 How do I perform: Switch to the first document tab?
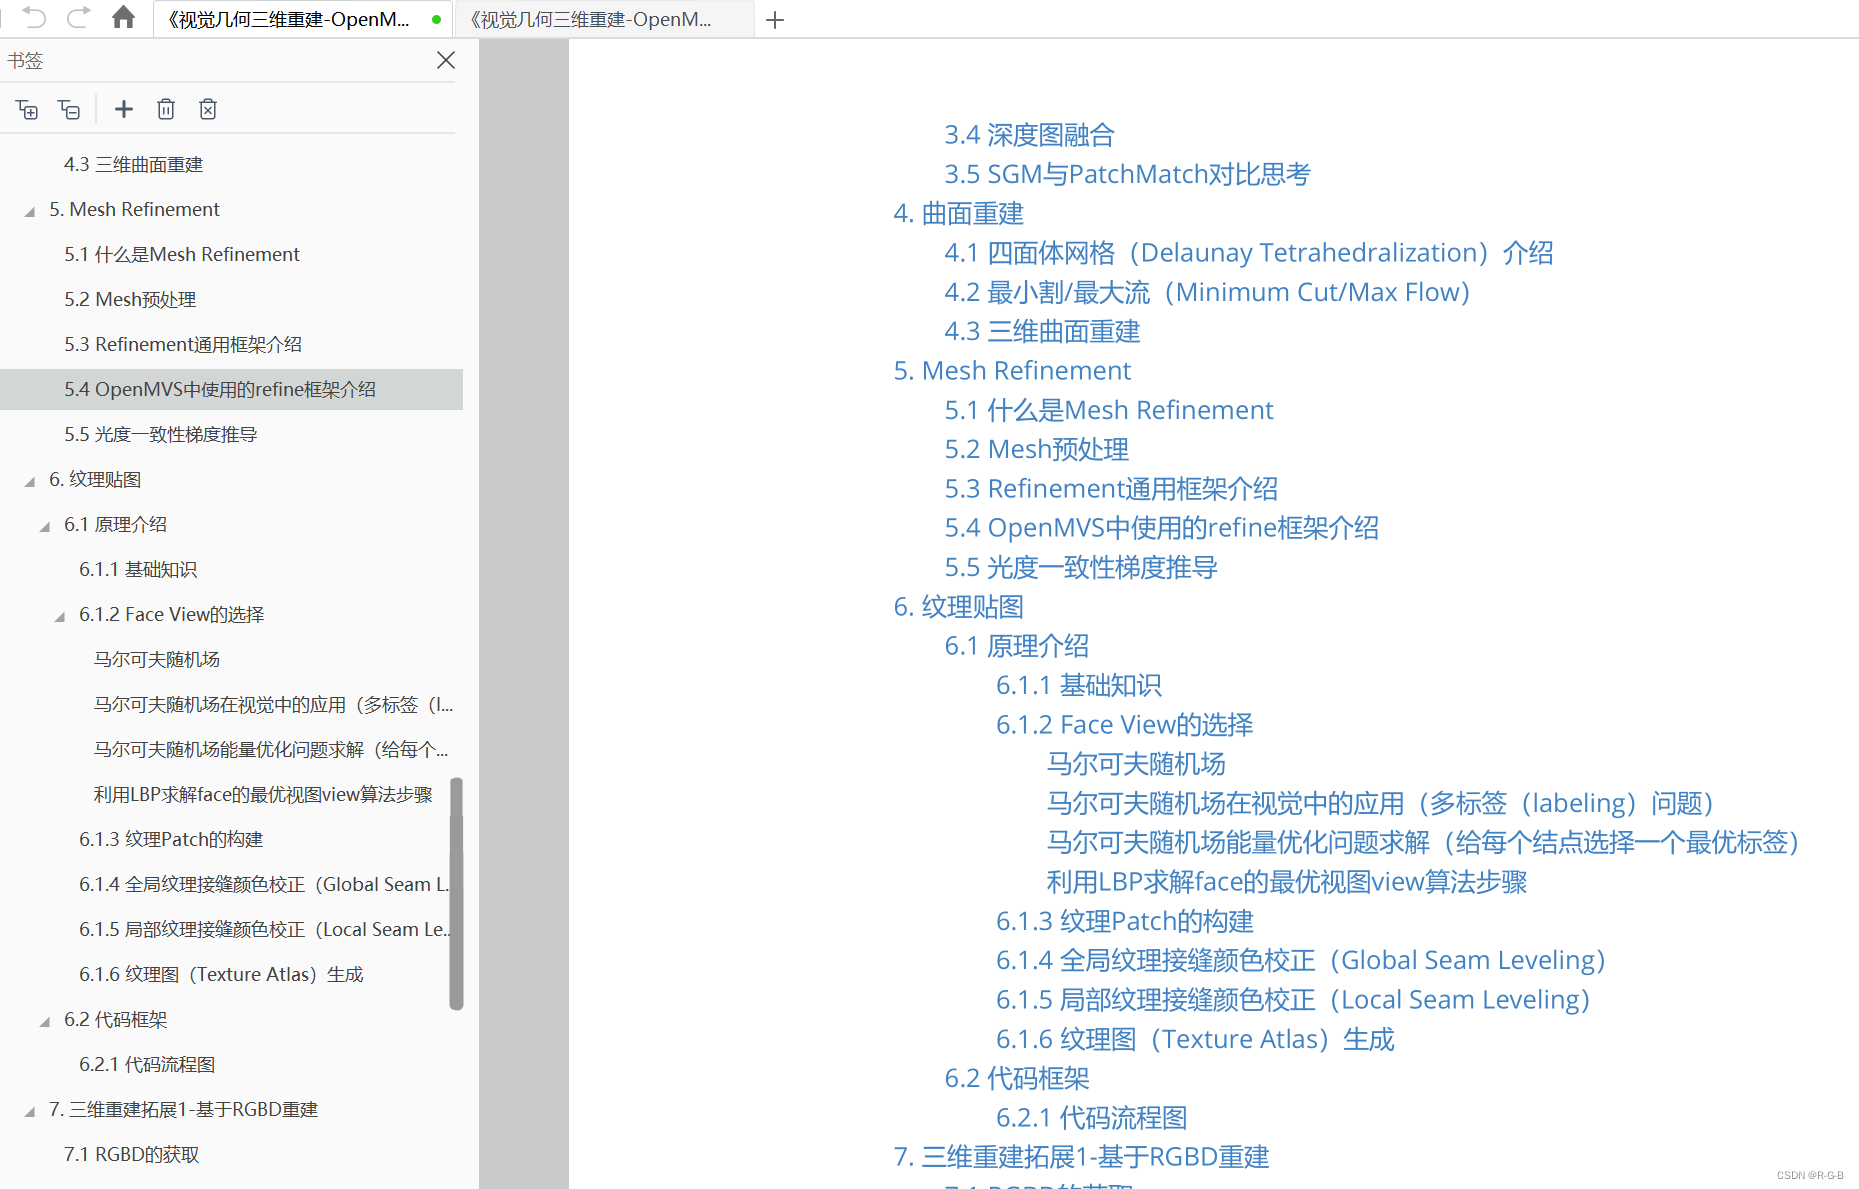[x=303, y=19]
